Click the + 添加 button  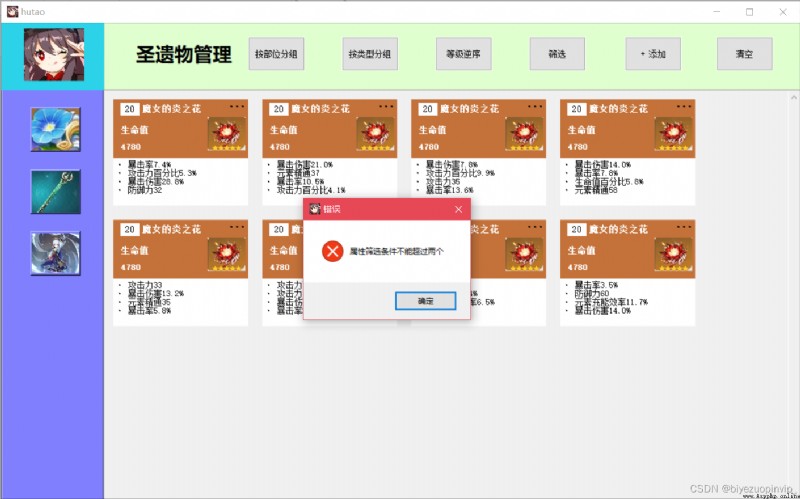pyautogui.click(x=653, y=54)
